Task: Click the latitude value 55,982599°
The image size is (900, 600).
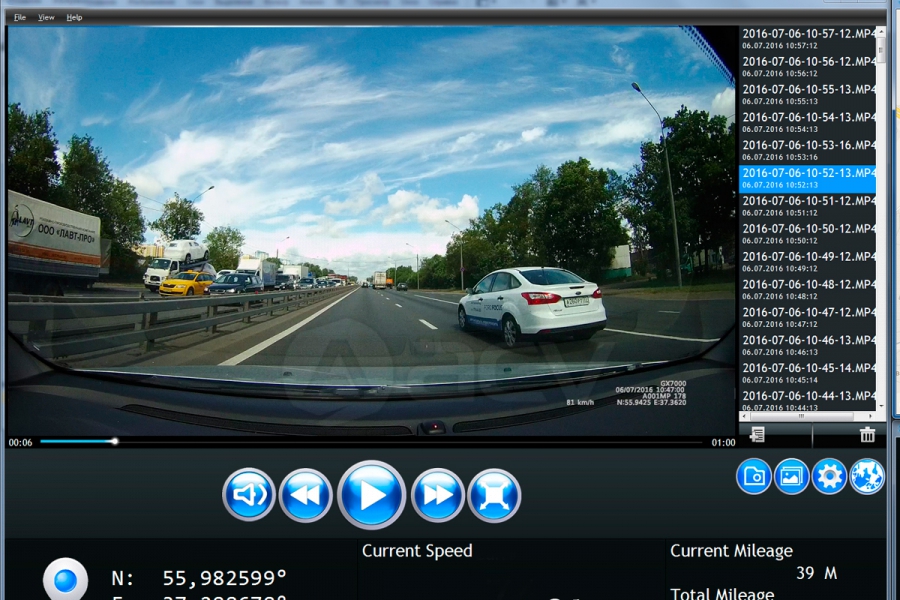Action: point(224,578)
